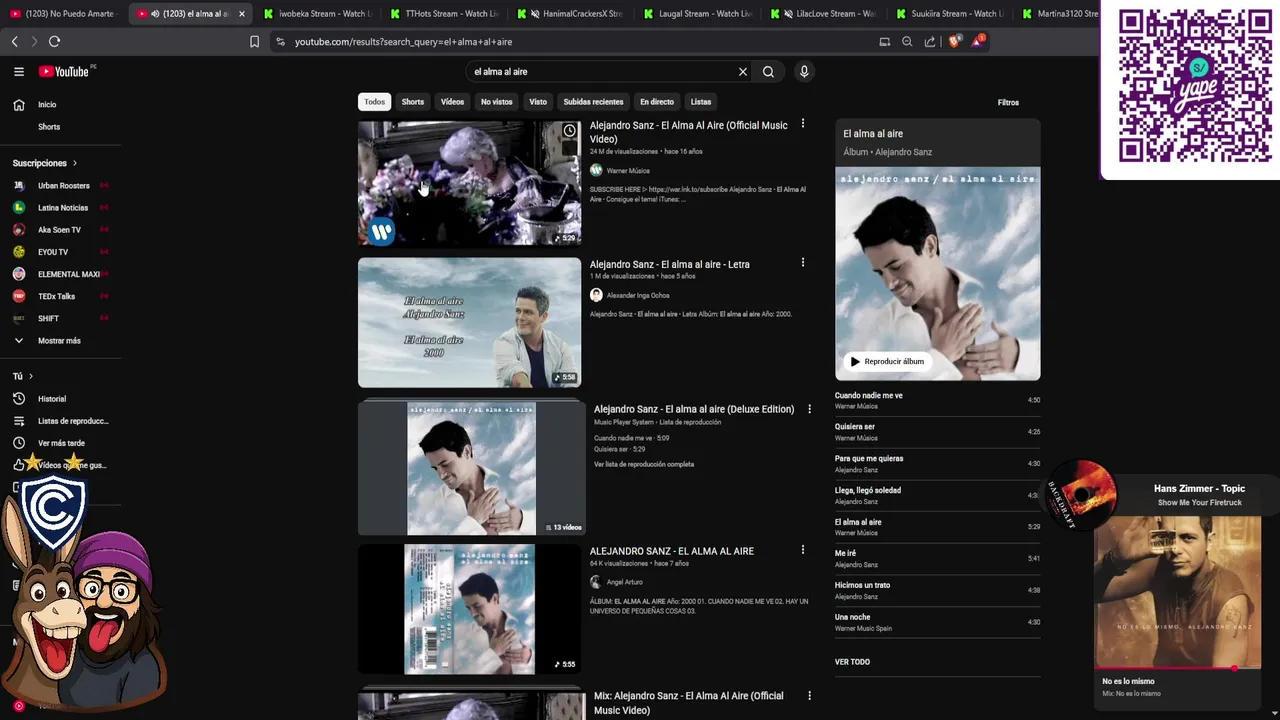The width and height of the screenshot is (1280, 720).
Task: Open the Warner Música channel avatar
Action: (x=596, y=170)
